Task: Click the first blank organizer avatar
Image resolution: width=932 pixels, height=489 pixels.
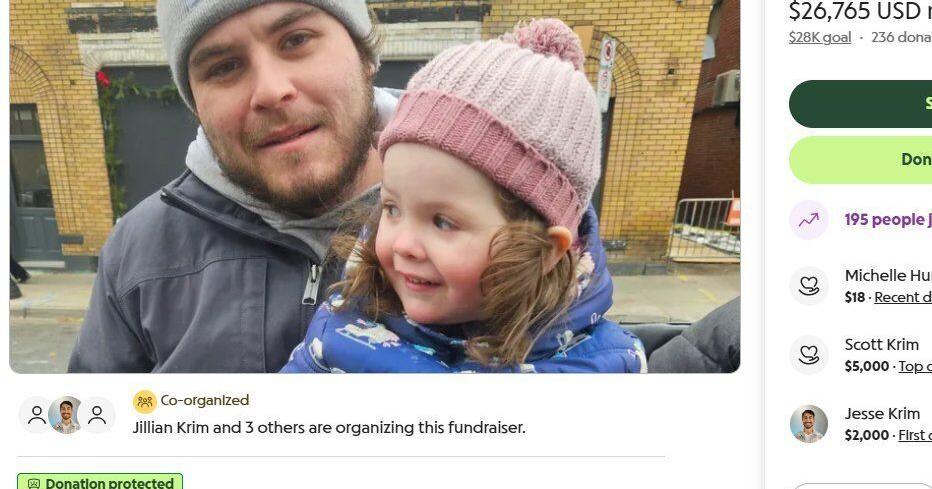Action: pos(36,415)
